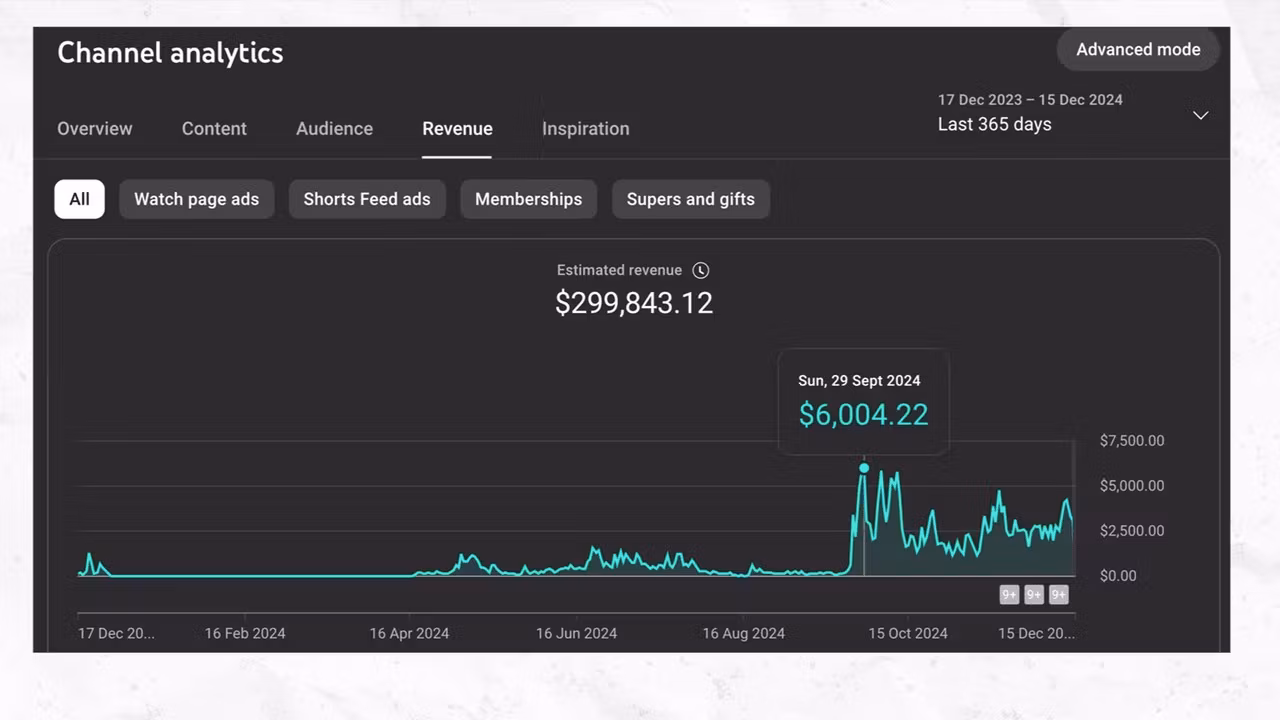Viewport: 1280px width, 720px height.
Task: Open the rightmost 9+ video marker badge
Action: 1058,595
